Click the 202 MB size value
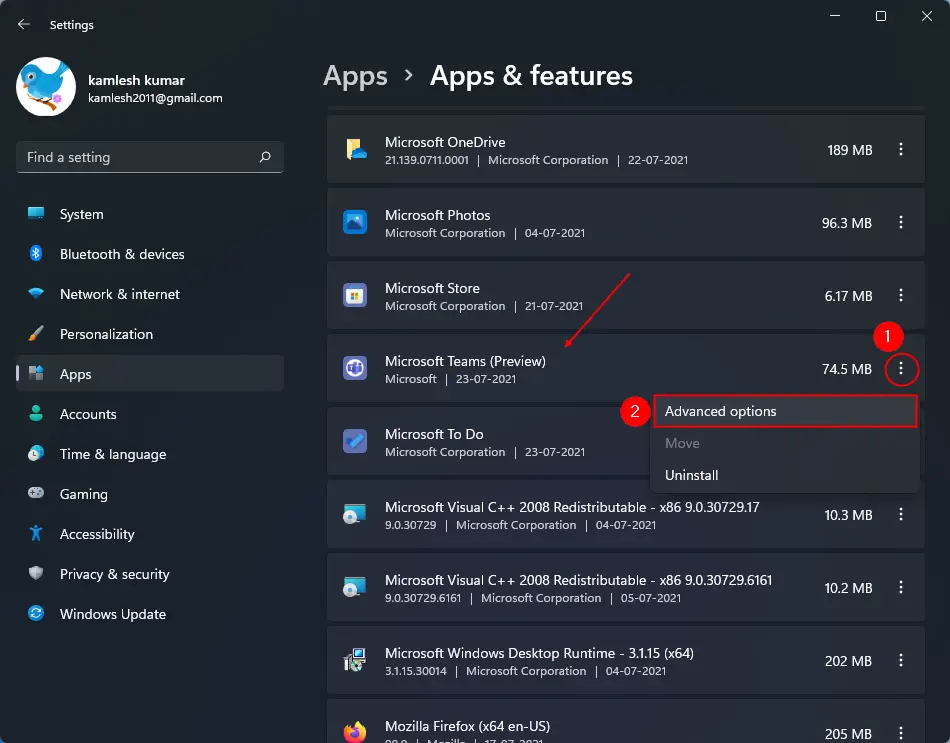 tap(848, 661)
